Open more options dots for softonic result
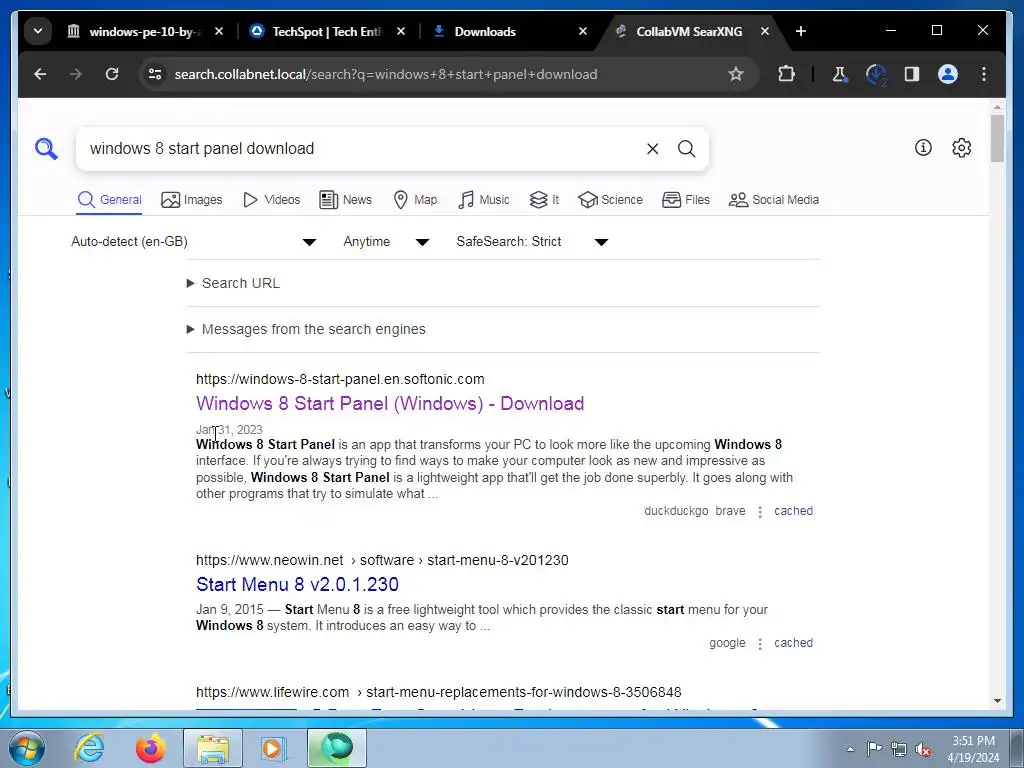 [x=760, y=512]
